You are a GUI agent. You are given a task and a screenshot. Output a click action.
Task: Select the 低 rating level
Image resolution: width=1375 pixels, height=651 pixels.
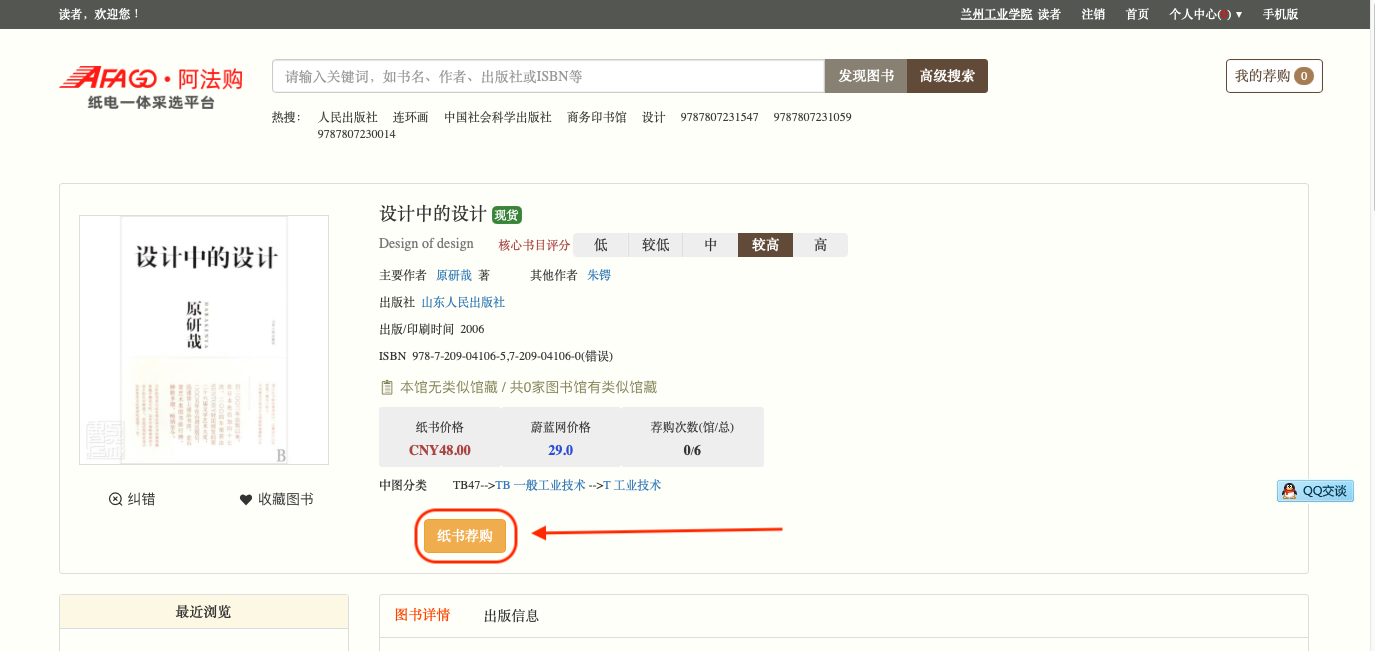pos(601,245)
